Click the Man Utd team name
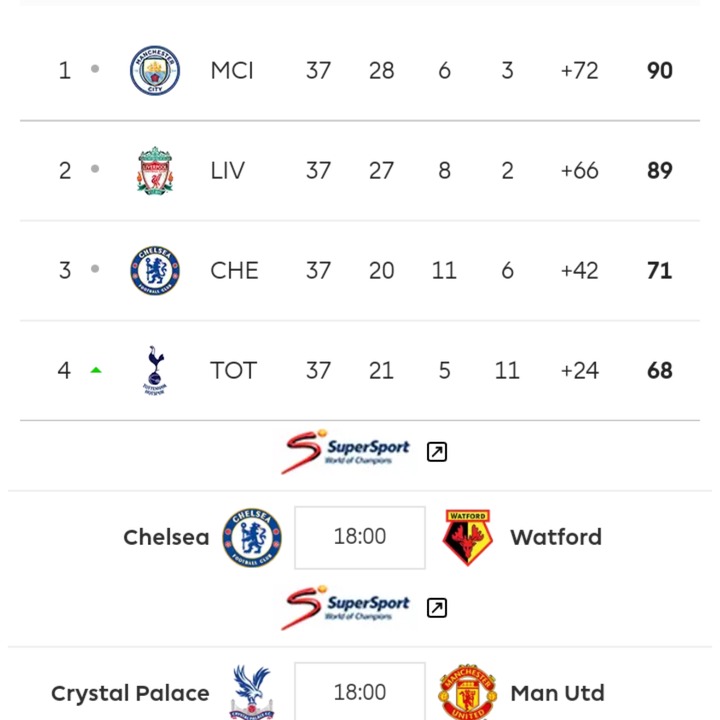The height and width of the screenshot is (720, 720). [557, 693]
